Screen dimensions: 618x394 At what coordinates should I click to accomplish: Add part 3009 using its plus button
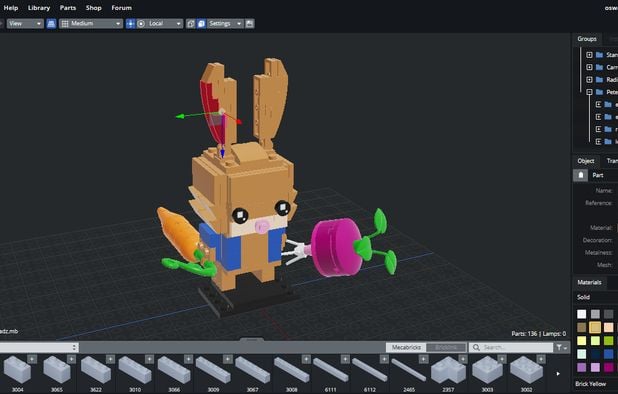click(x=228, y=359)
